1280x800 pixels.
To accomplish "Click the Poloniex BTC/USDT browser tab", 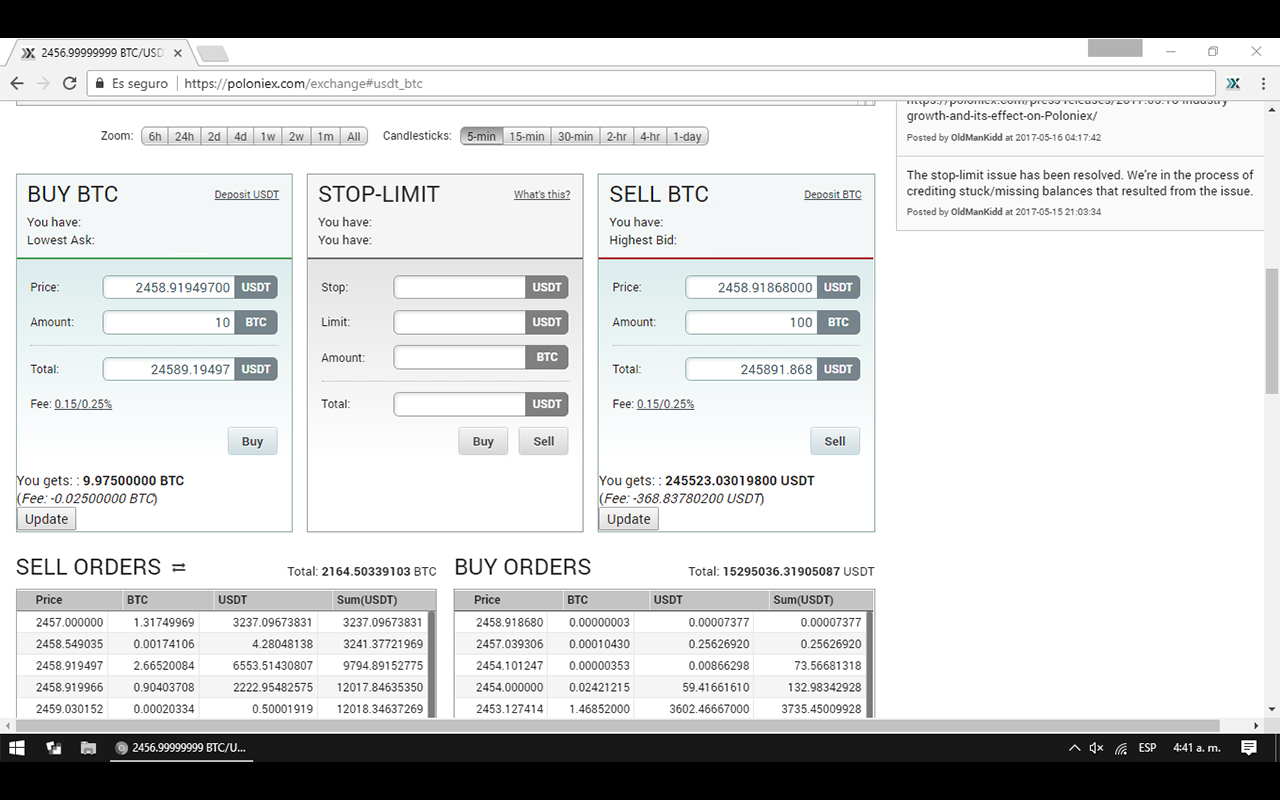I will [x=100, y=52].
